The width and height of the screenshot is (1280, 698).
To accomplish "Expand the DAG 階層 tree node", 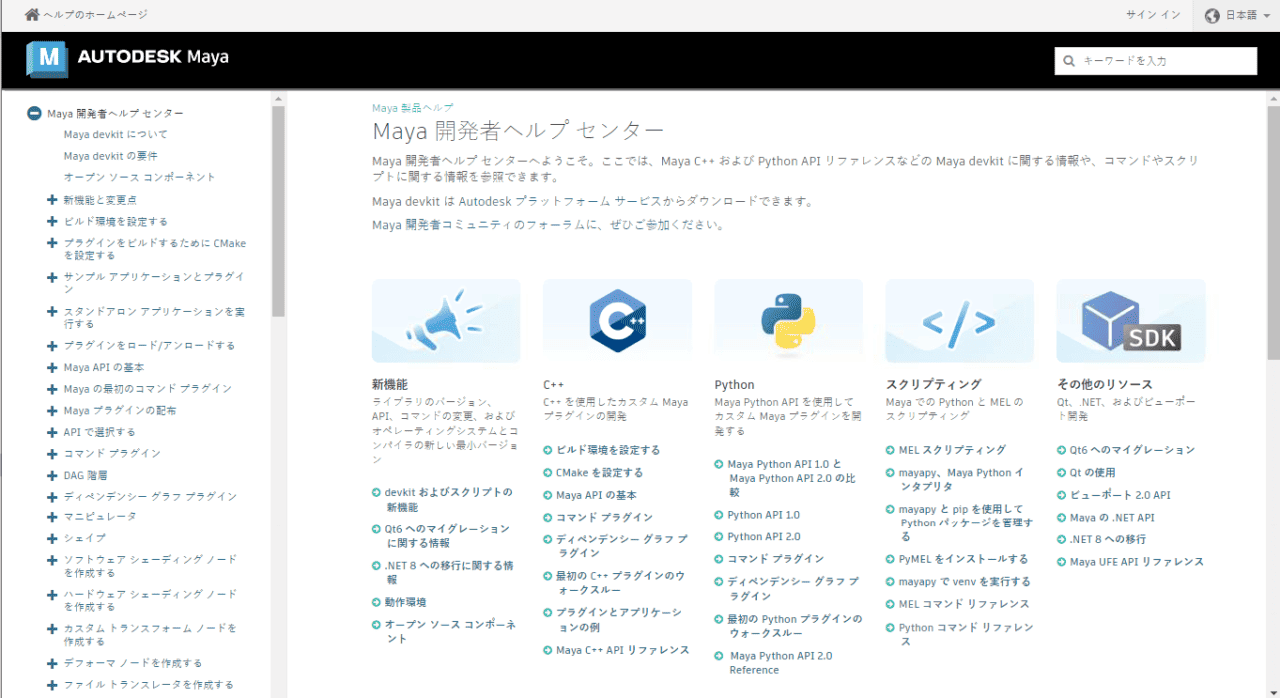I will [52, 475].
